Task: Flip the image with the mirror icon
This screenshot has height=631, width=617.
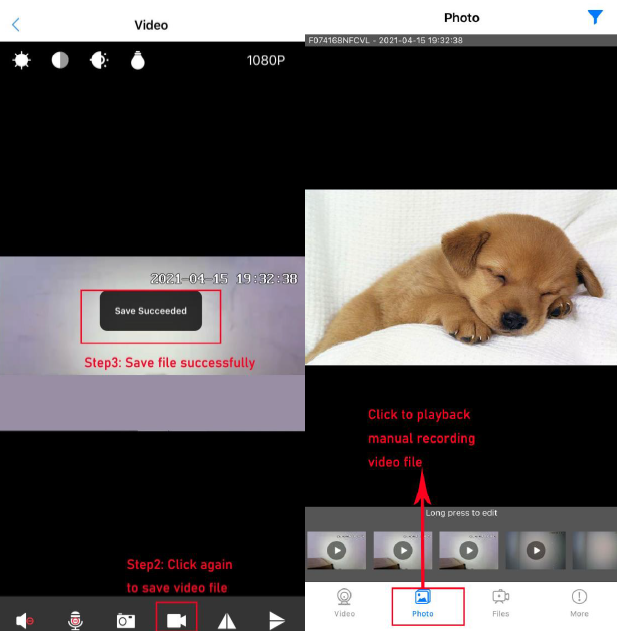Action: pos(227,621)
